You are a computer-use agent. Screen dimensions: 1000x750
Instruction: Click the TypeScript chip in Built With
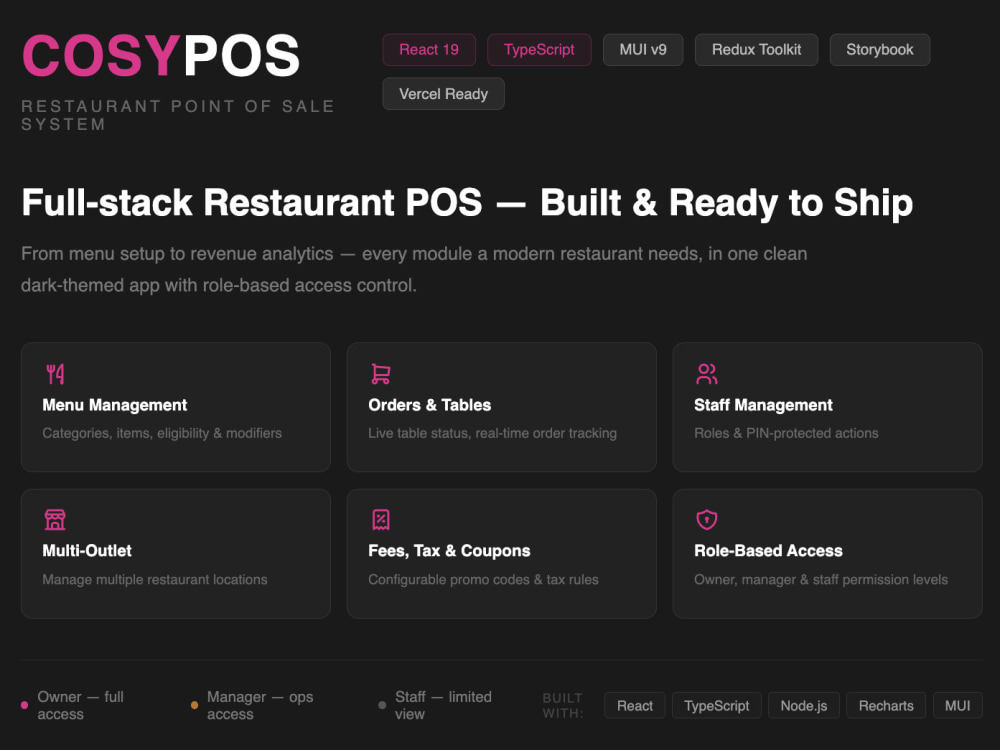coord(717,705)
